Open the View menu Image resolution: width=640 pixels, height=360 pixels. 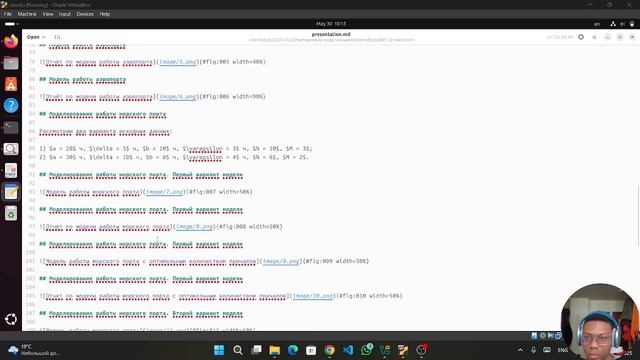48,14
